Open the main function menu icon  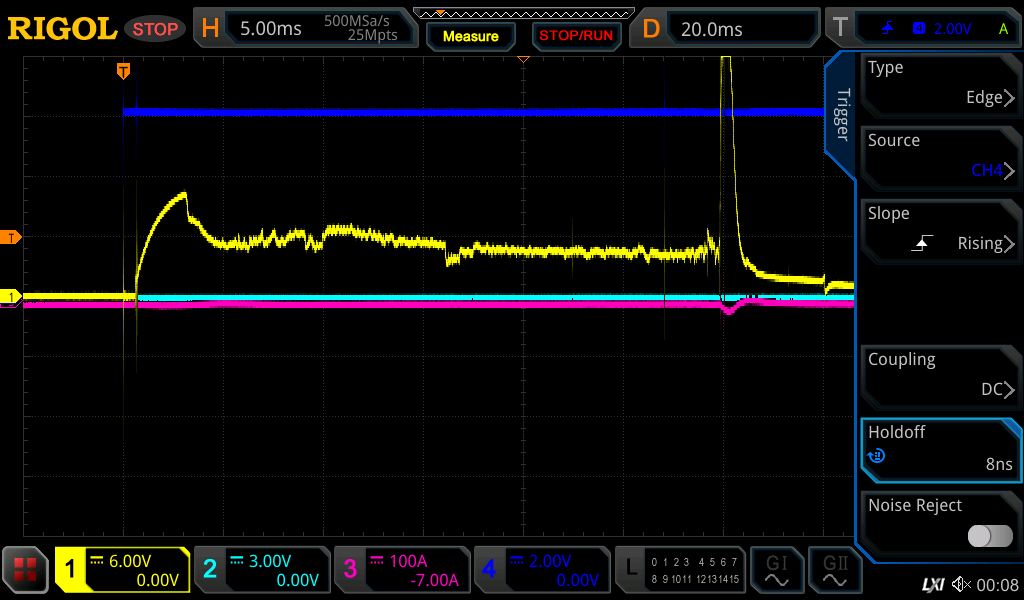pos(27,571)
